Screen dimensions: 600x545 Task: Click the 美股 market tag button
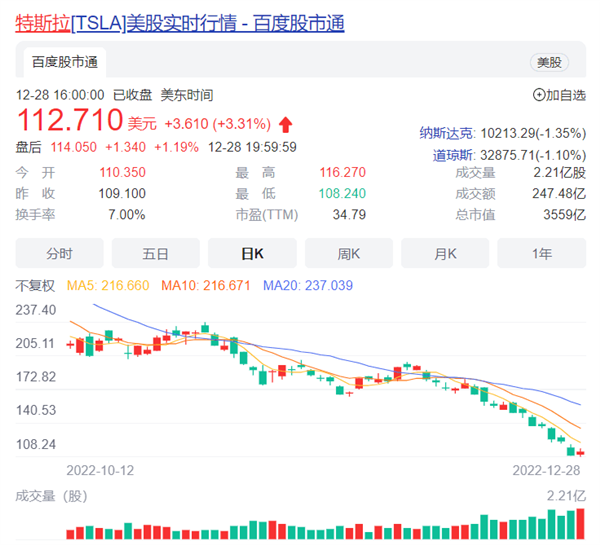pos(549,62)
